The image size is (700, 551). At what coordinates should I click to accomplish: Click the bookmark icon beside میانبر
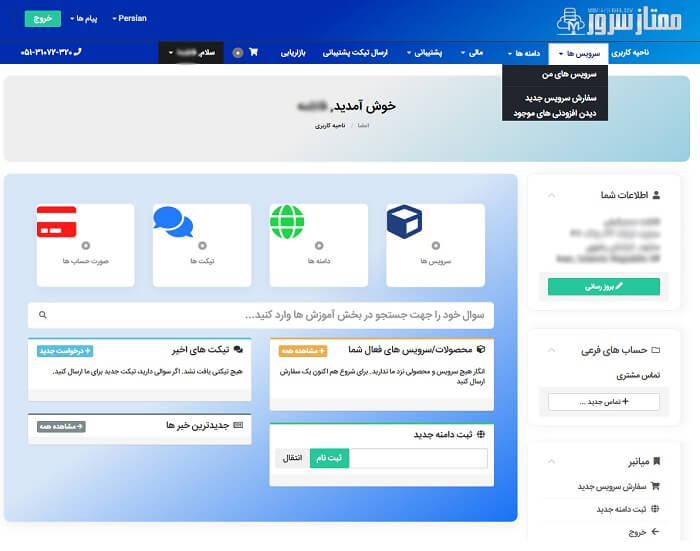(x=656, y=461)
